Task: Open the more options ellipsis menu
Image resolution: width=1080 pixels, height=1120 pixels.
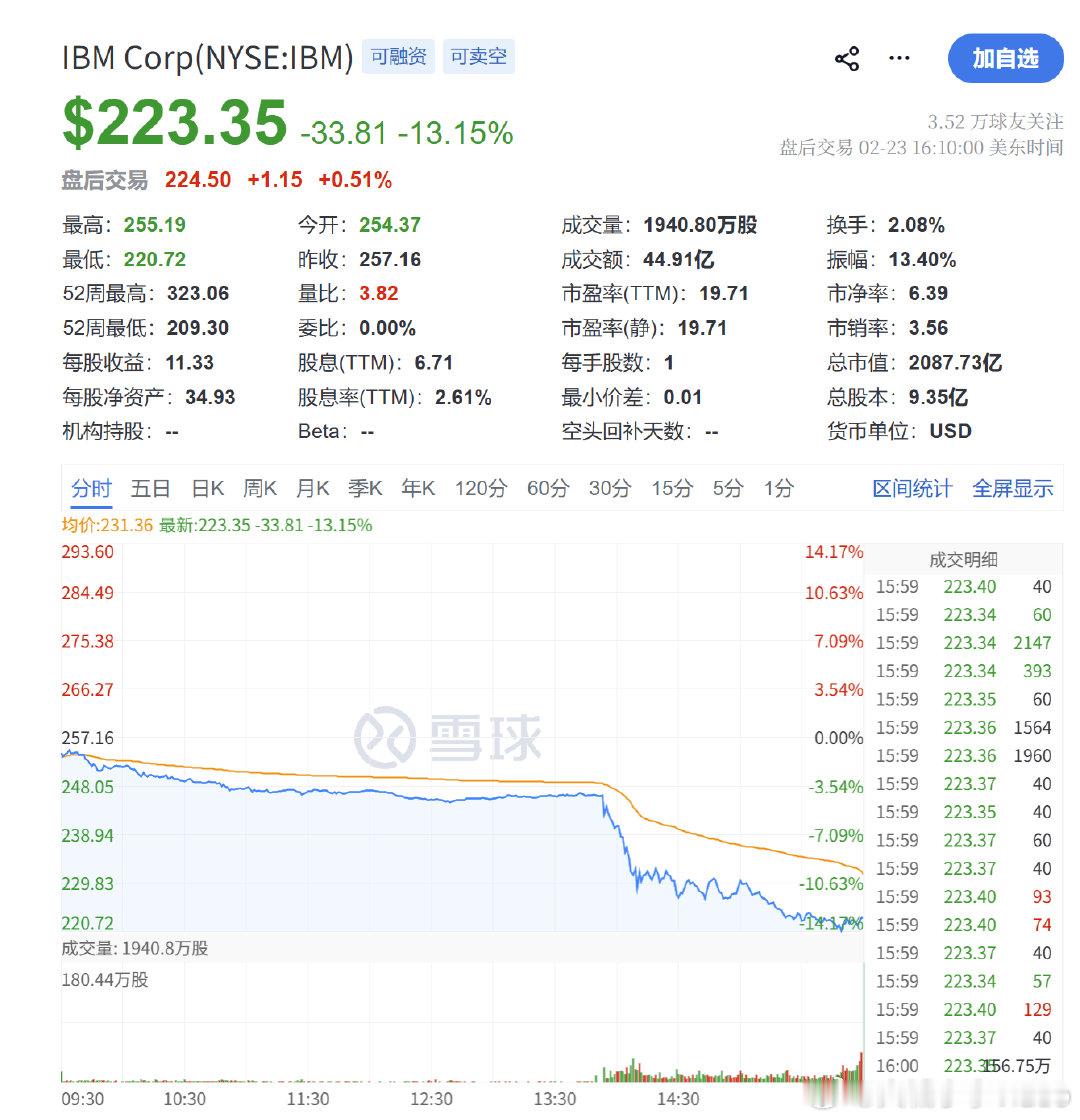Action: [898, 59]
